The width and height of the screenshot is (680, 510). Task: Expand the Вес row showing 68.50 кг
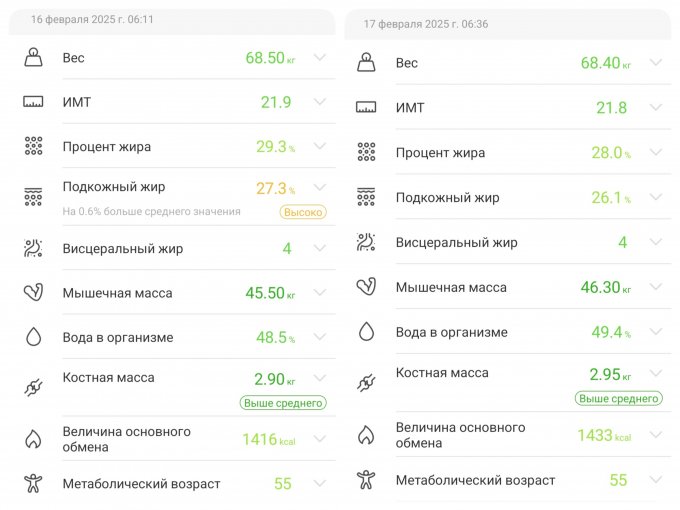point(320,57)
